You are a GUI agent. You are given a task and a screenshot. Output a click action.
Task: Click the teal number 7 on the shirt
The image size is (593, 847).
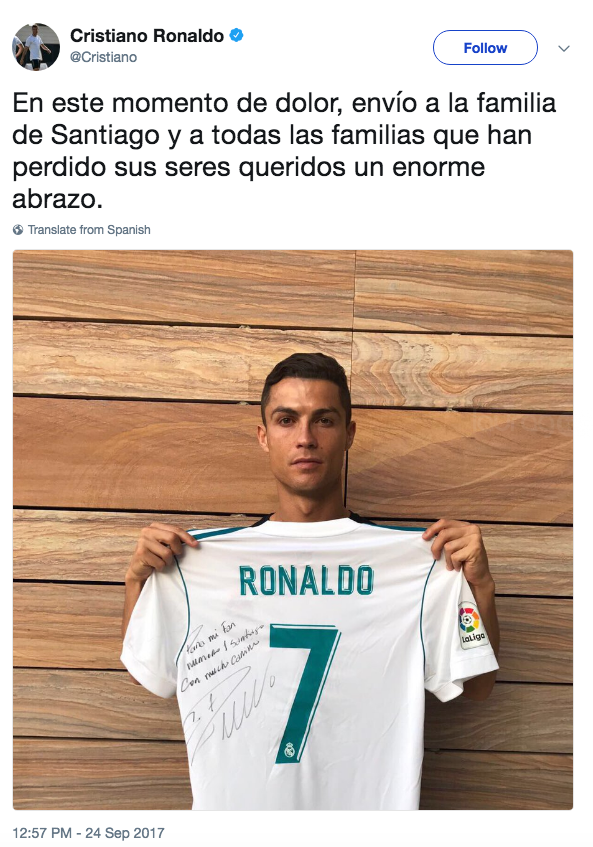coord(305,693)
